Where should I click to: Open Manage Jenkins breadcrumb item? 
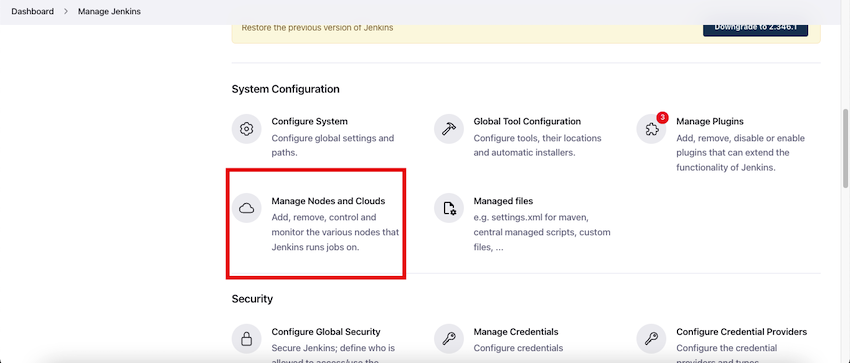pos(109,11)
